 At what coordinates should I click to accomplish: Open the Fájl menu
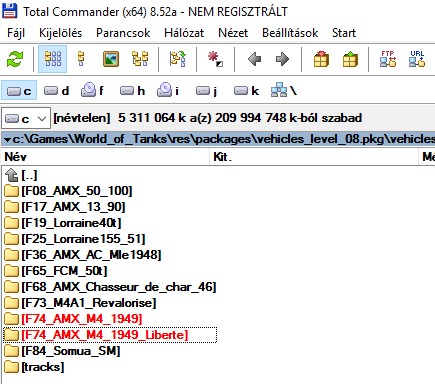[x=16, y=33]
